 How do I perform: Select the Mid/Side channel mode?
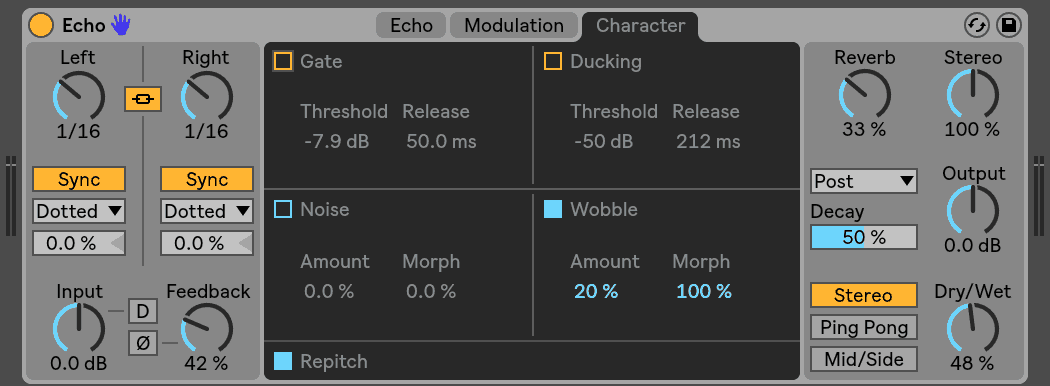pyautogui.click(x=864, y=359)
